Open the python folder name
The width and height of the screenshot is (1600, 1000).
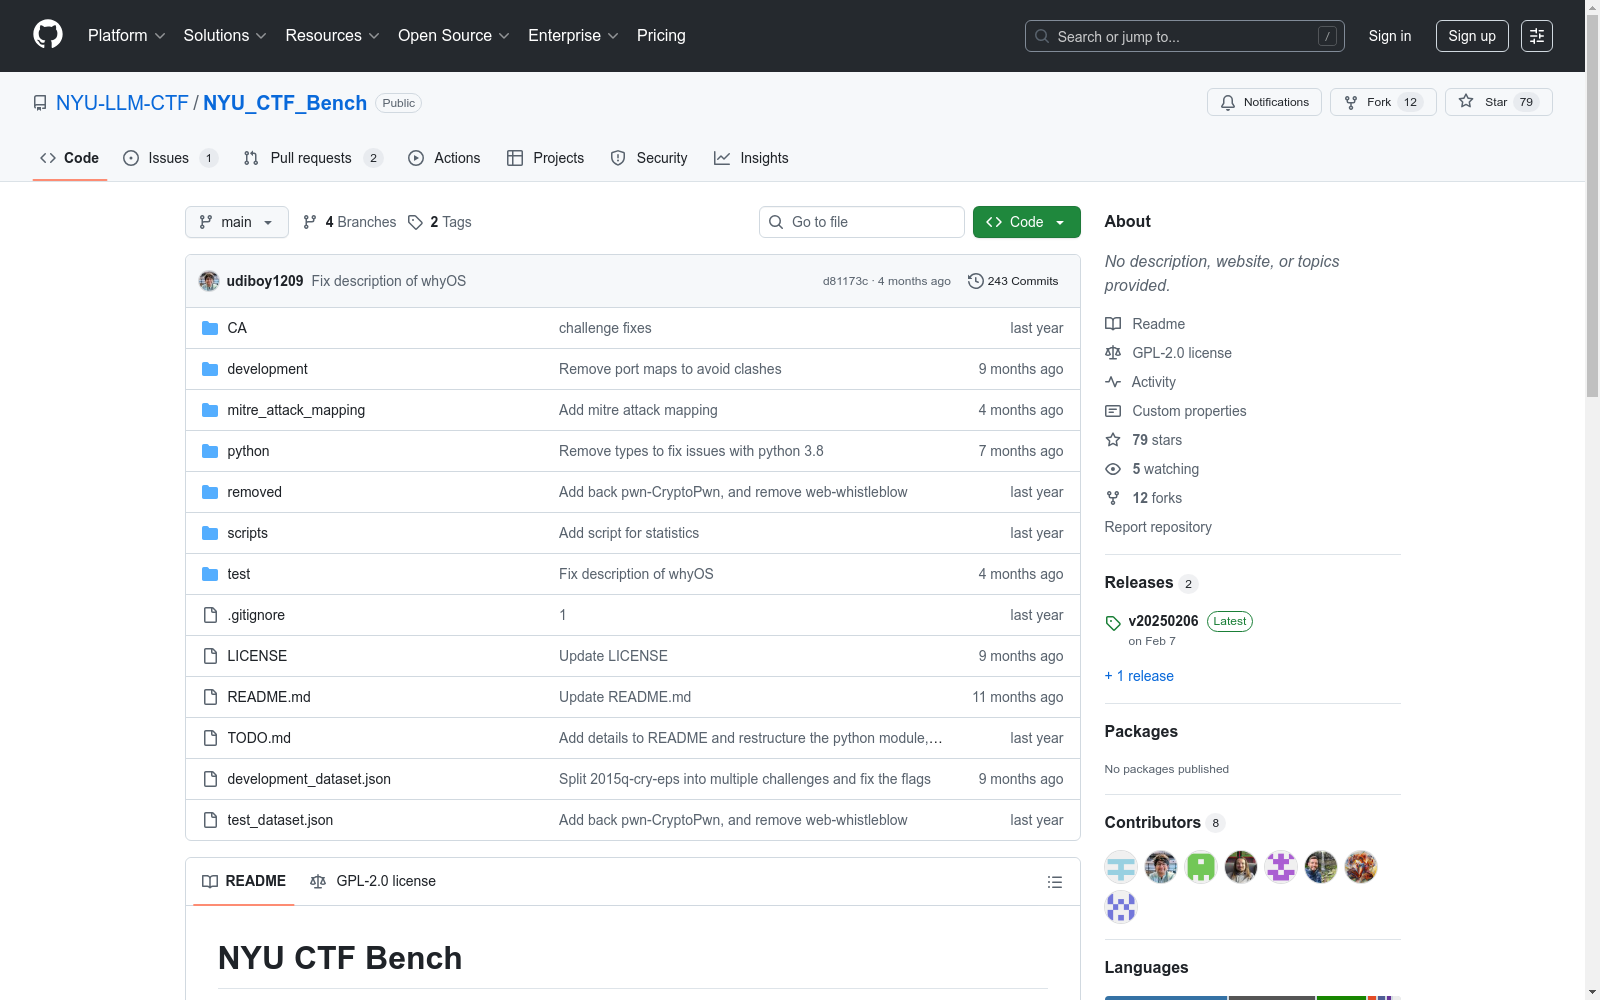pyautogui.click(x=248, y=451)
